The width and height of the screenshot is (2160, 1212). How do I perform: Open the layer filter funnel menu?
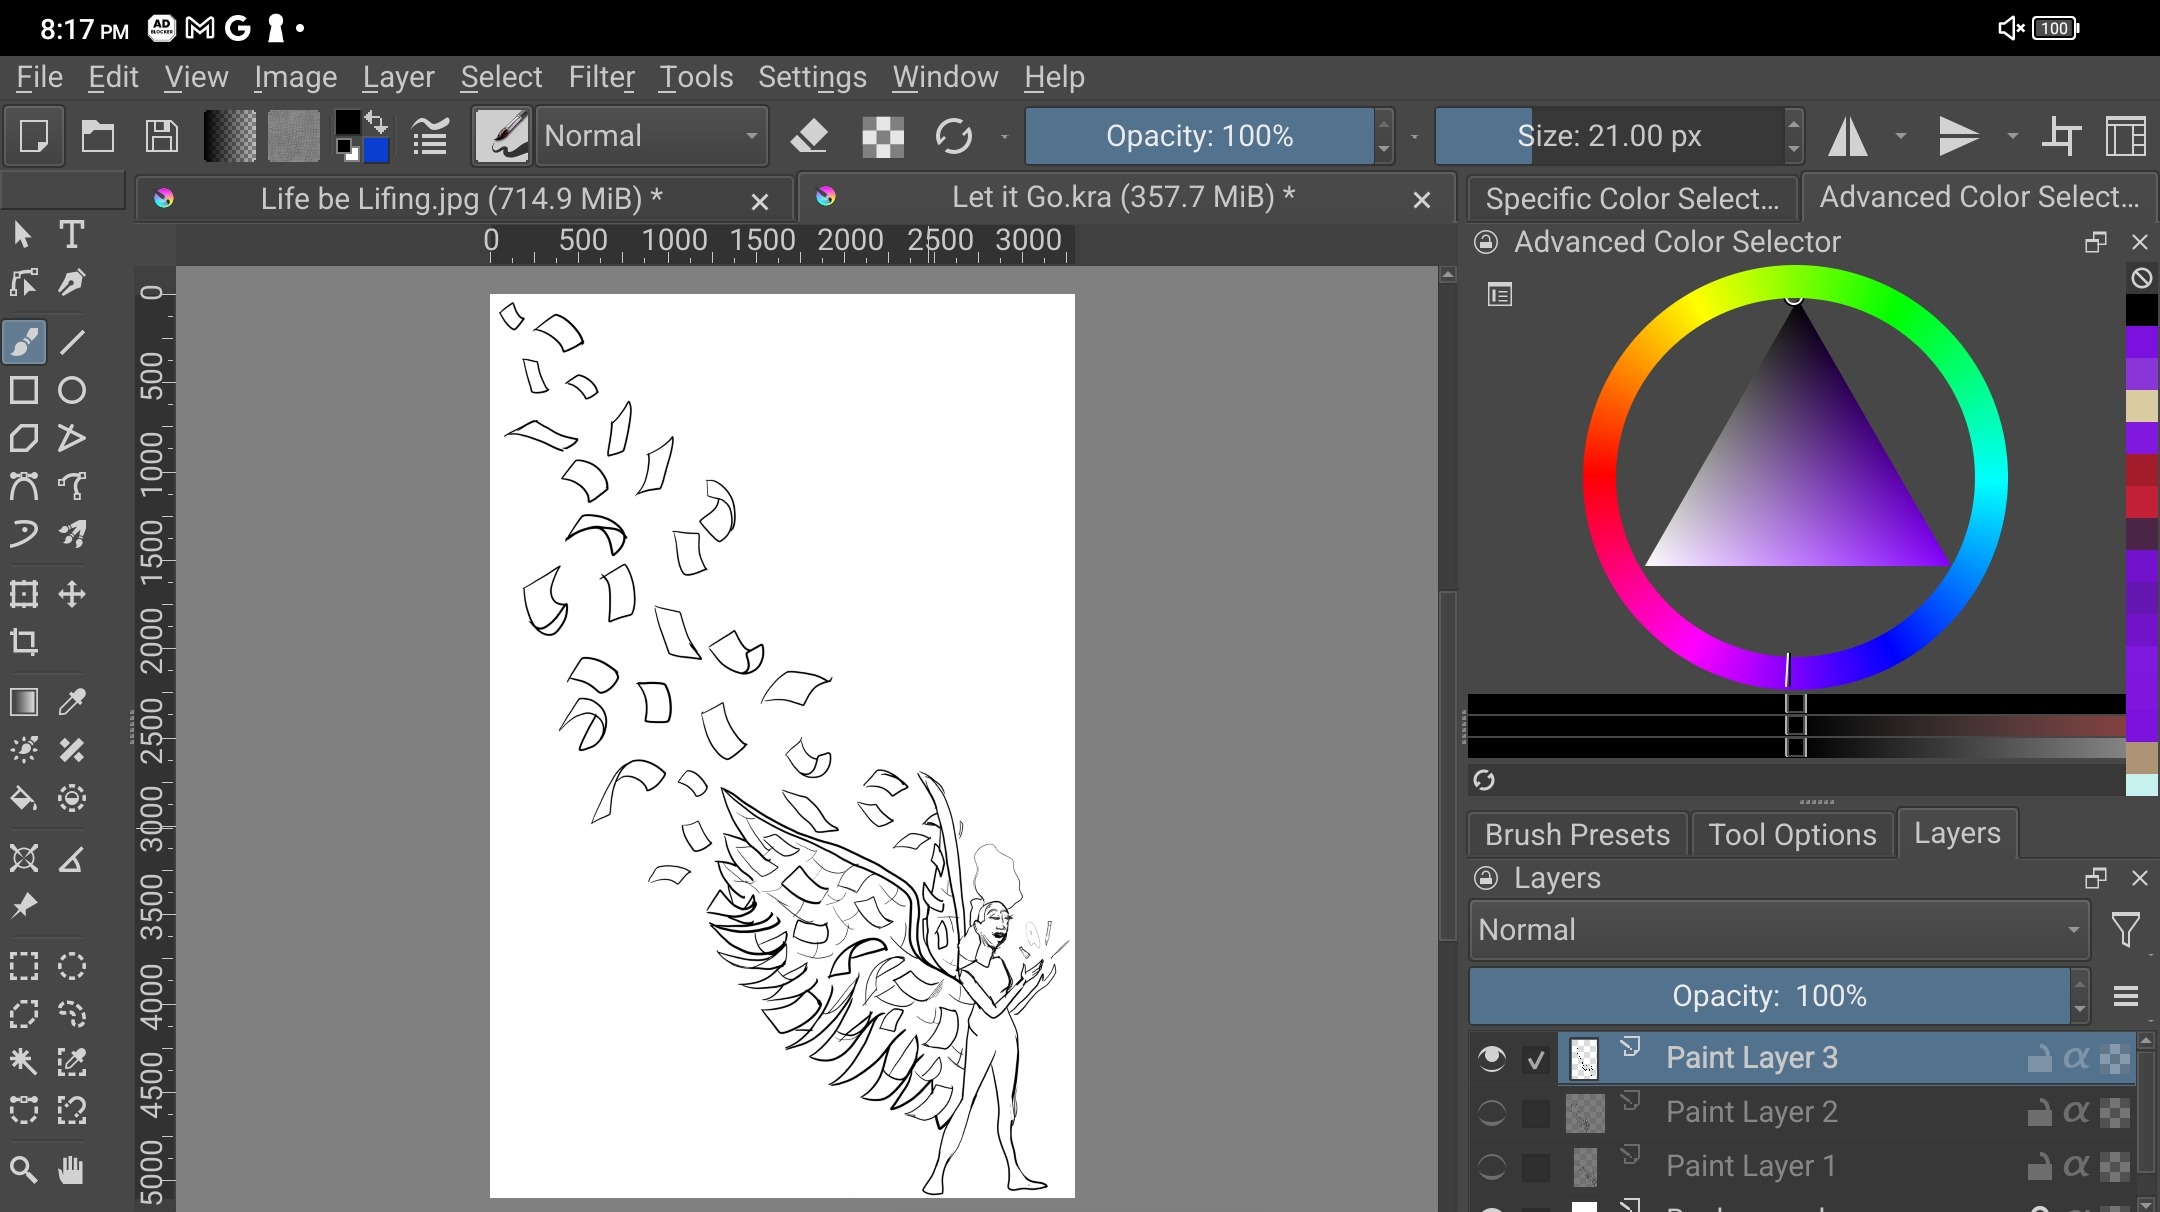coord(2126,930)
